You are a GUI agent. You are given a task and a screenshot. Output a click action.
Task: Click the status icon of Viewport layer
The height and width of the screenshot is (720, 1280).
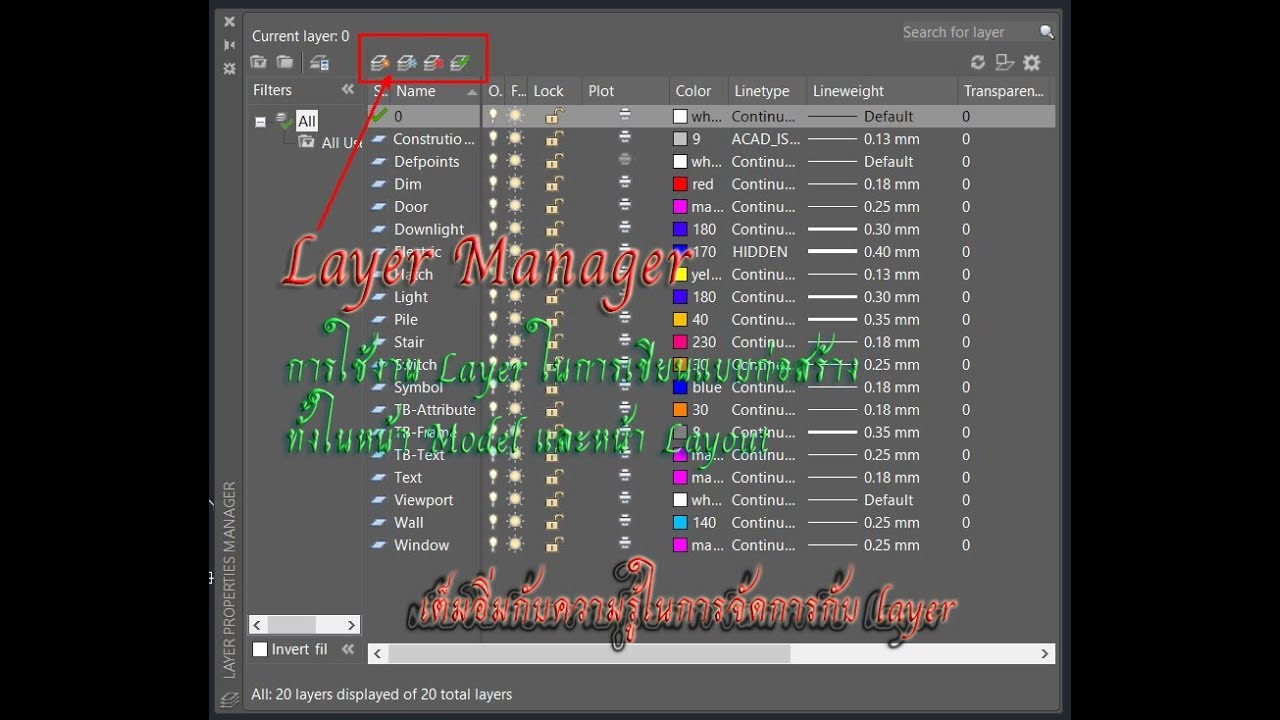(379, 500)
